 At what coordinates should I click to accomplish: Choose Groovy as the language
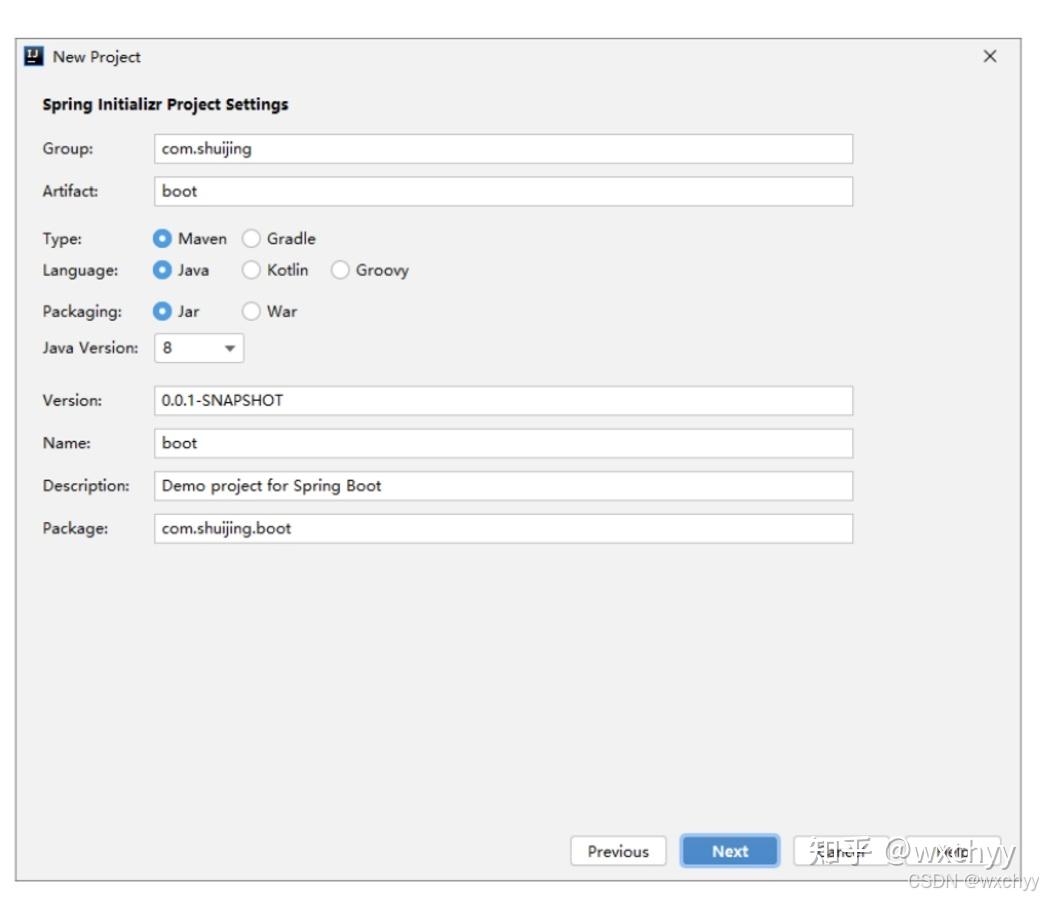click(x=340, y=270)
